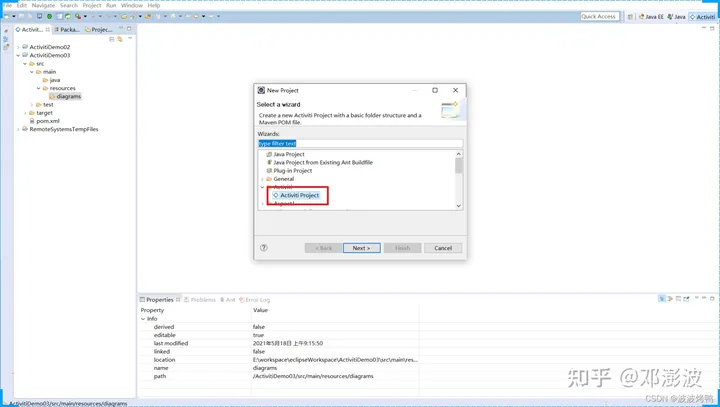
Task: Select the Plug-in Project wizard entry
Action: [289, 171]
